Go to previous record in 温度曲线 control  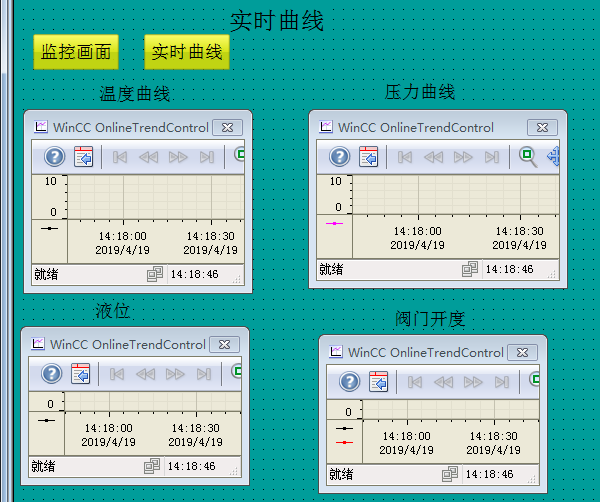pos(148,157)
